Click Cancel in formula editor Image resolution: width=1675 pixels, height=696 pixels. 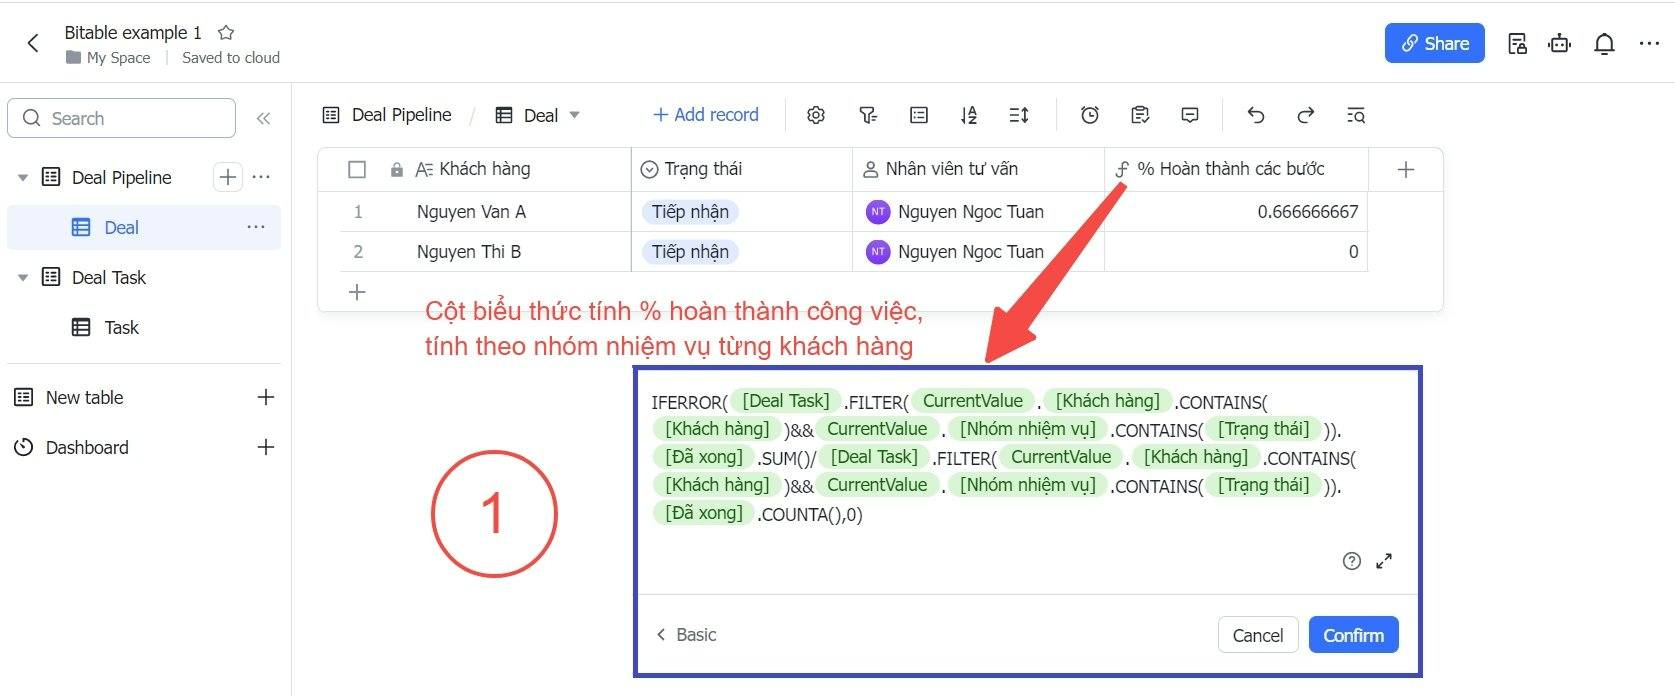(1258, 635)
